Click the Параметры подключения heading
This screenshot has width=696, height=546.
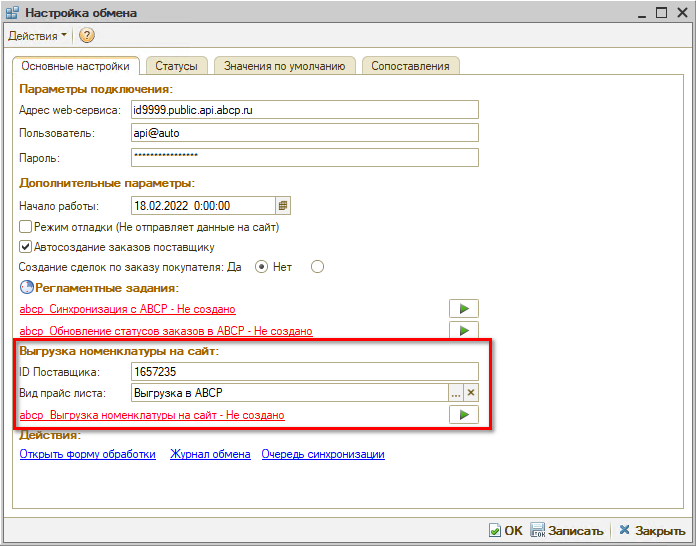[96, 89]
